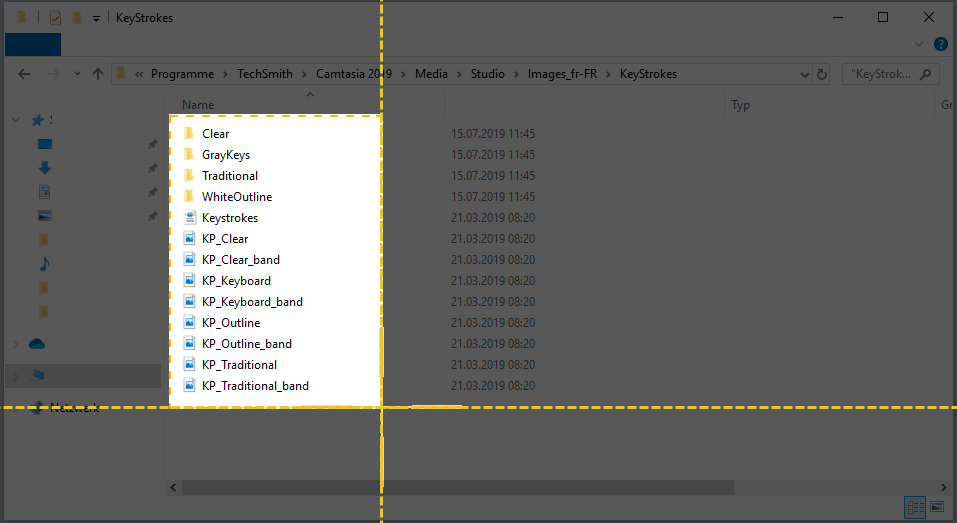This screenshot has height=523, width=957.
Task: Click the horizontal scrollbar thumb
Action: pyautogui.click(x=458, y=487)
